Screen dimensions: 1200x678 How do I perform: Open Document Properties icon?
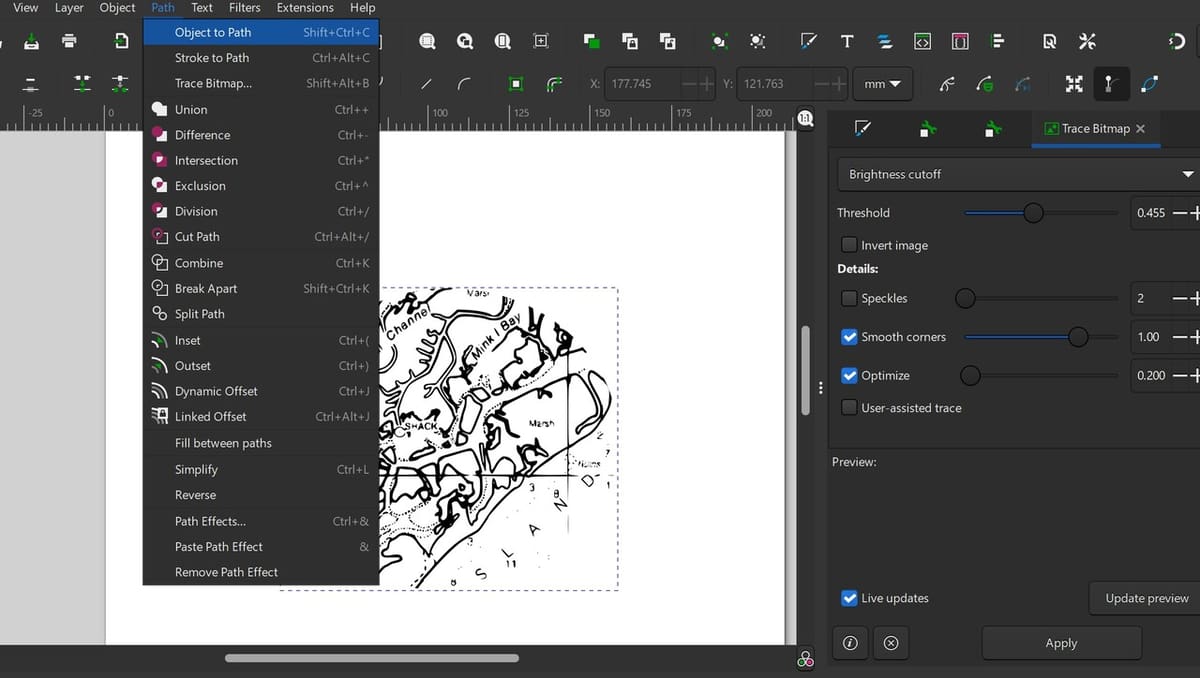(1049, 41)
